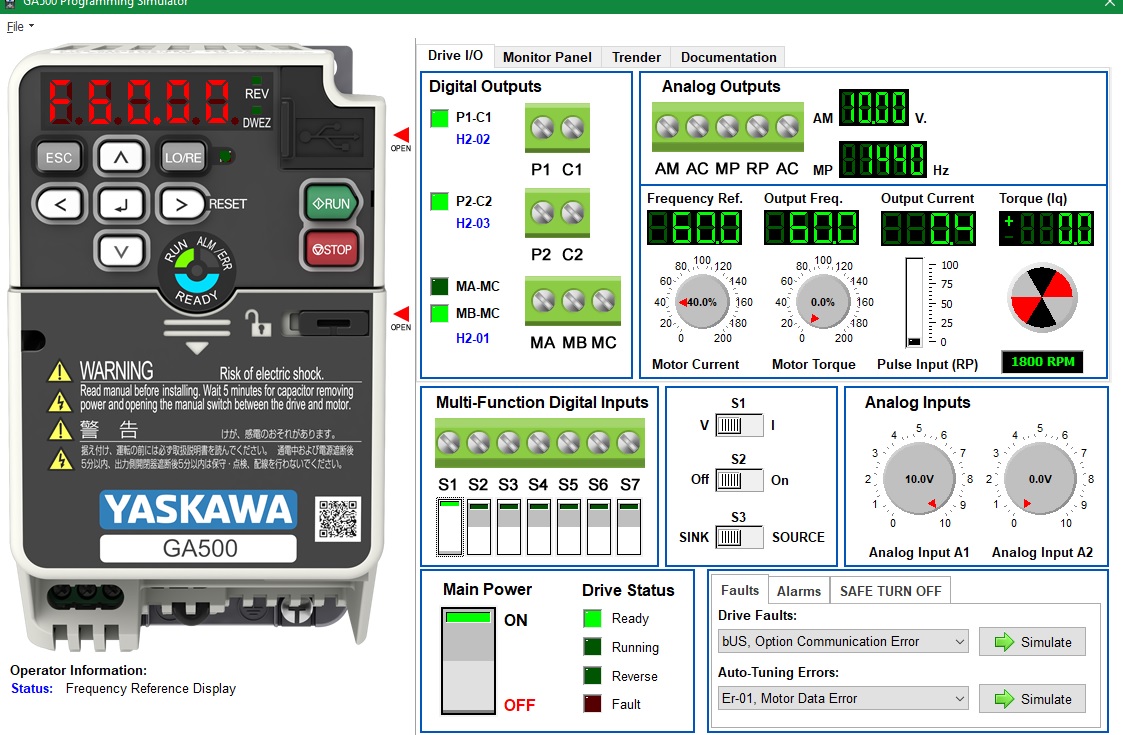Switch to the Monitor Panel tab
This screenshot has width=1123, height=735.
point(547,57)
